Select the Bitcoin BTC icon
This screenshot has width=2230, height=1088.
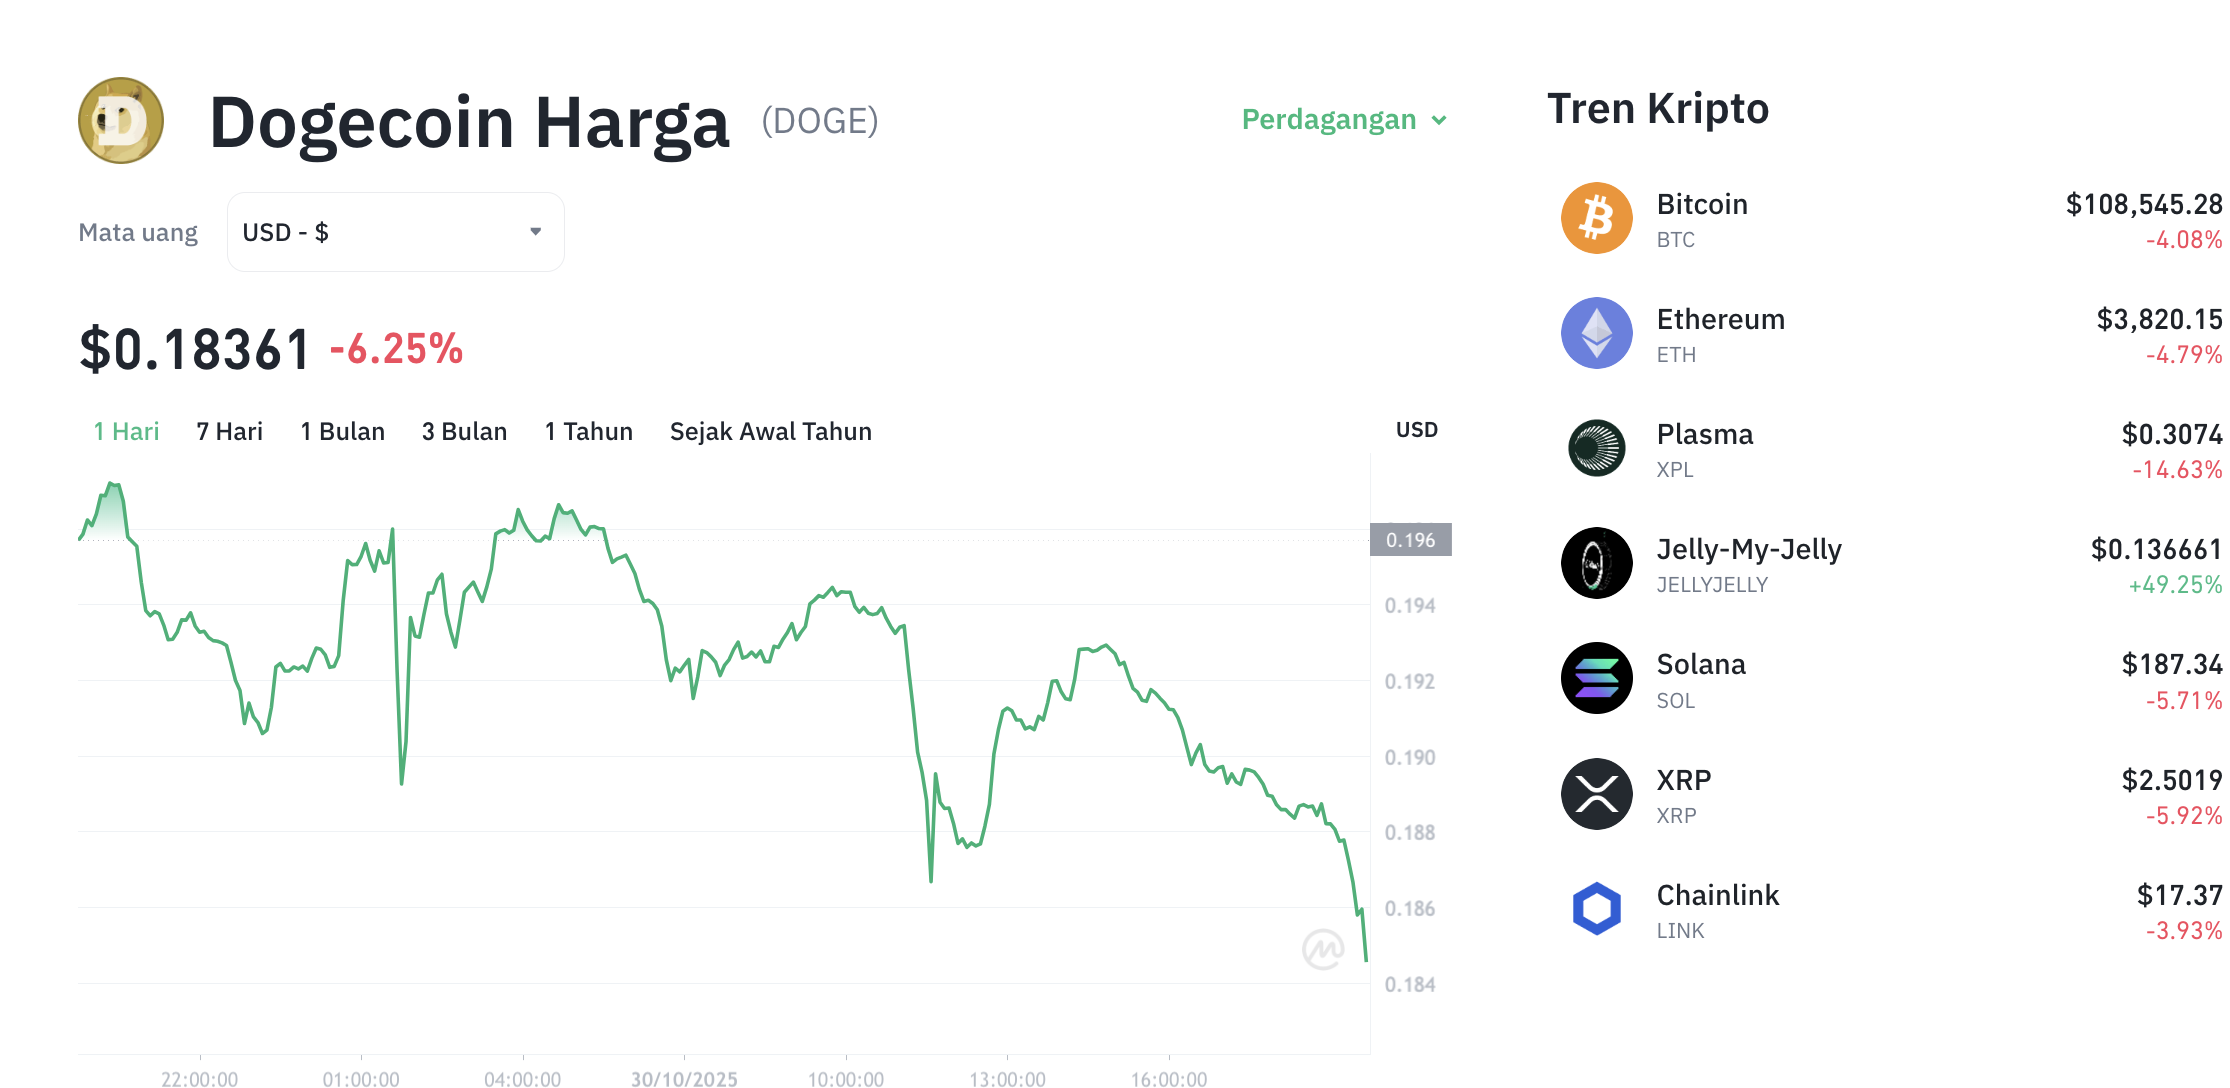pyautogui.click(x=1596, y=218)
